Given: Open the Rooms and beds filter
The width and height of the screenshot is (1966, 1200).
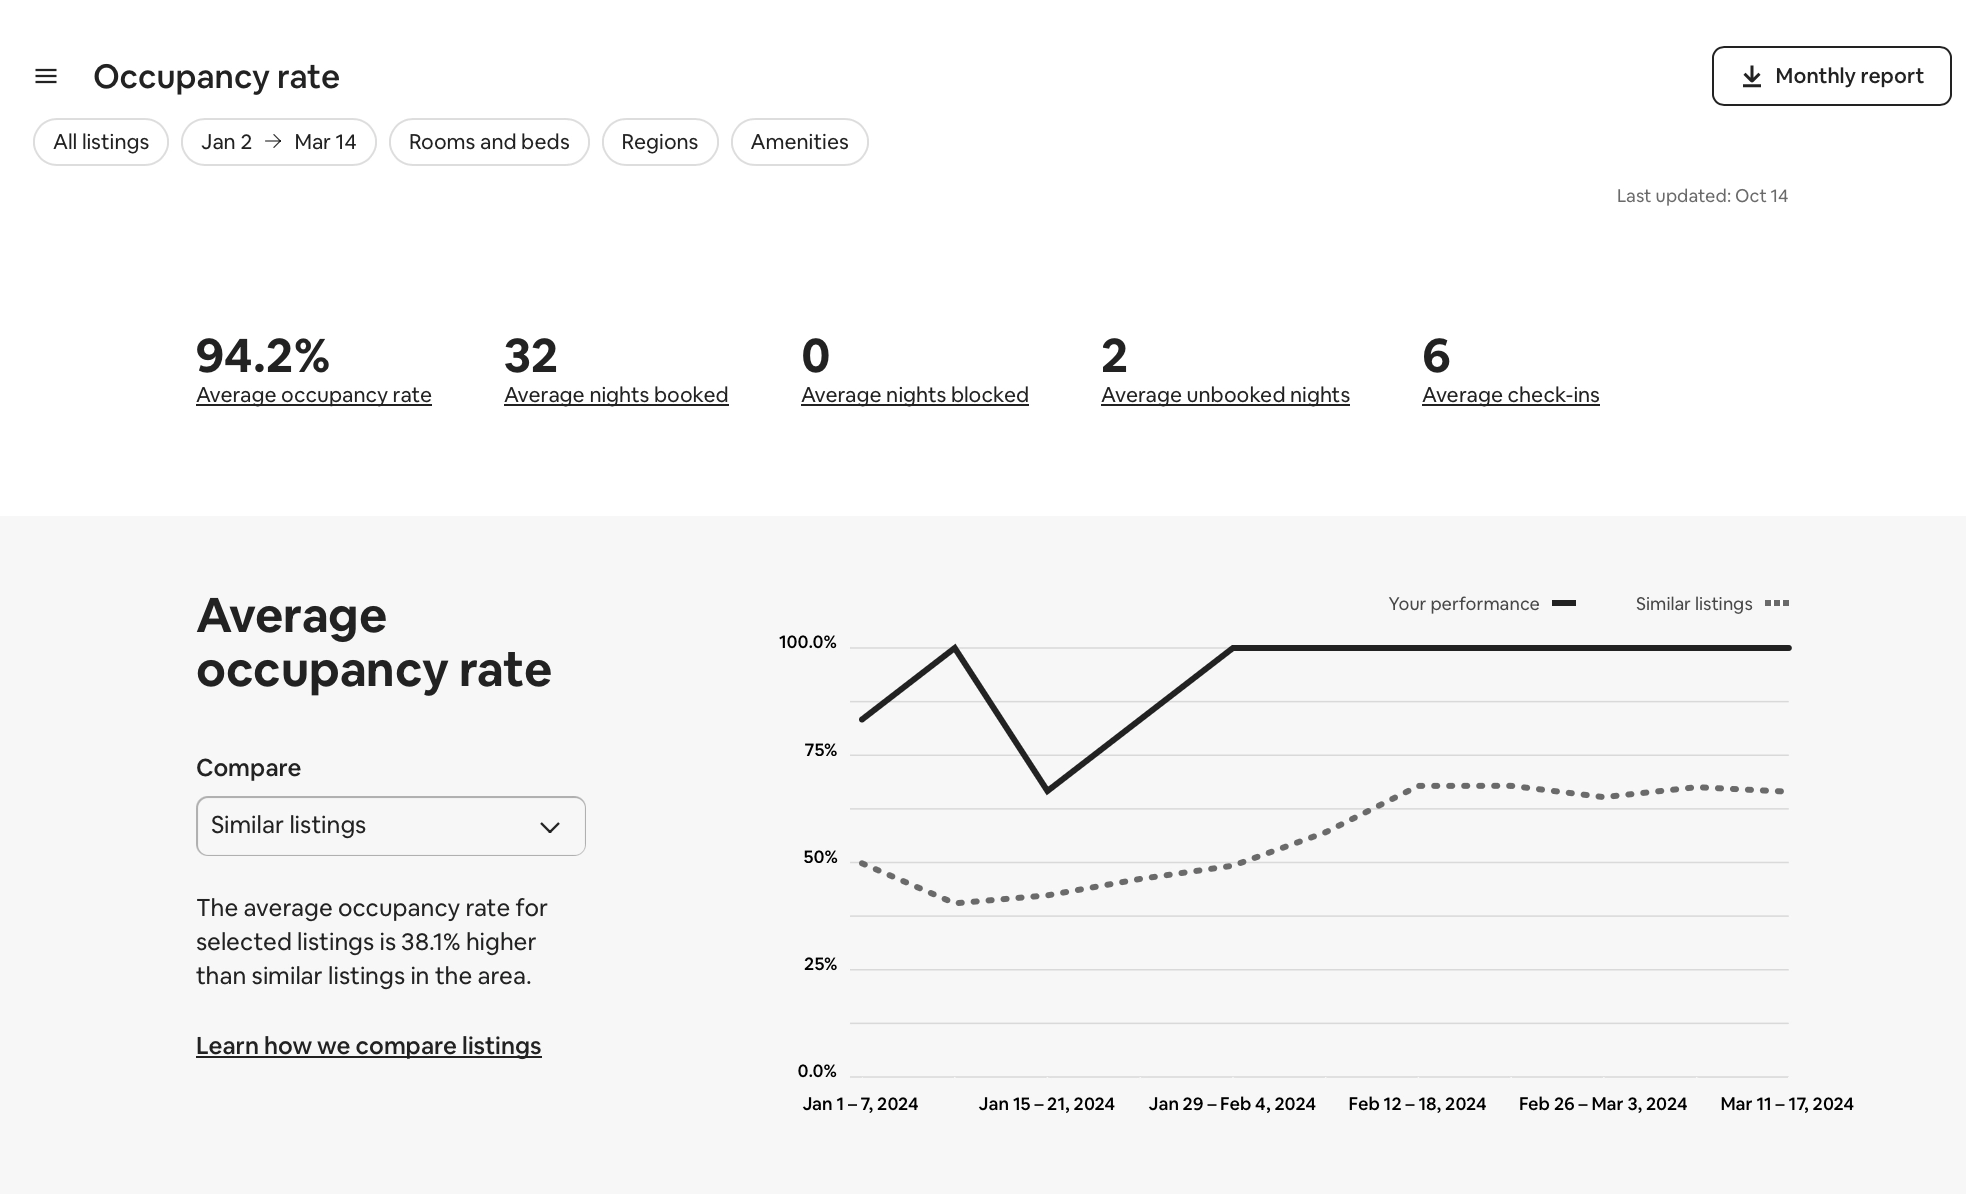Looking at the screenshot, I should 489,142.
